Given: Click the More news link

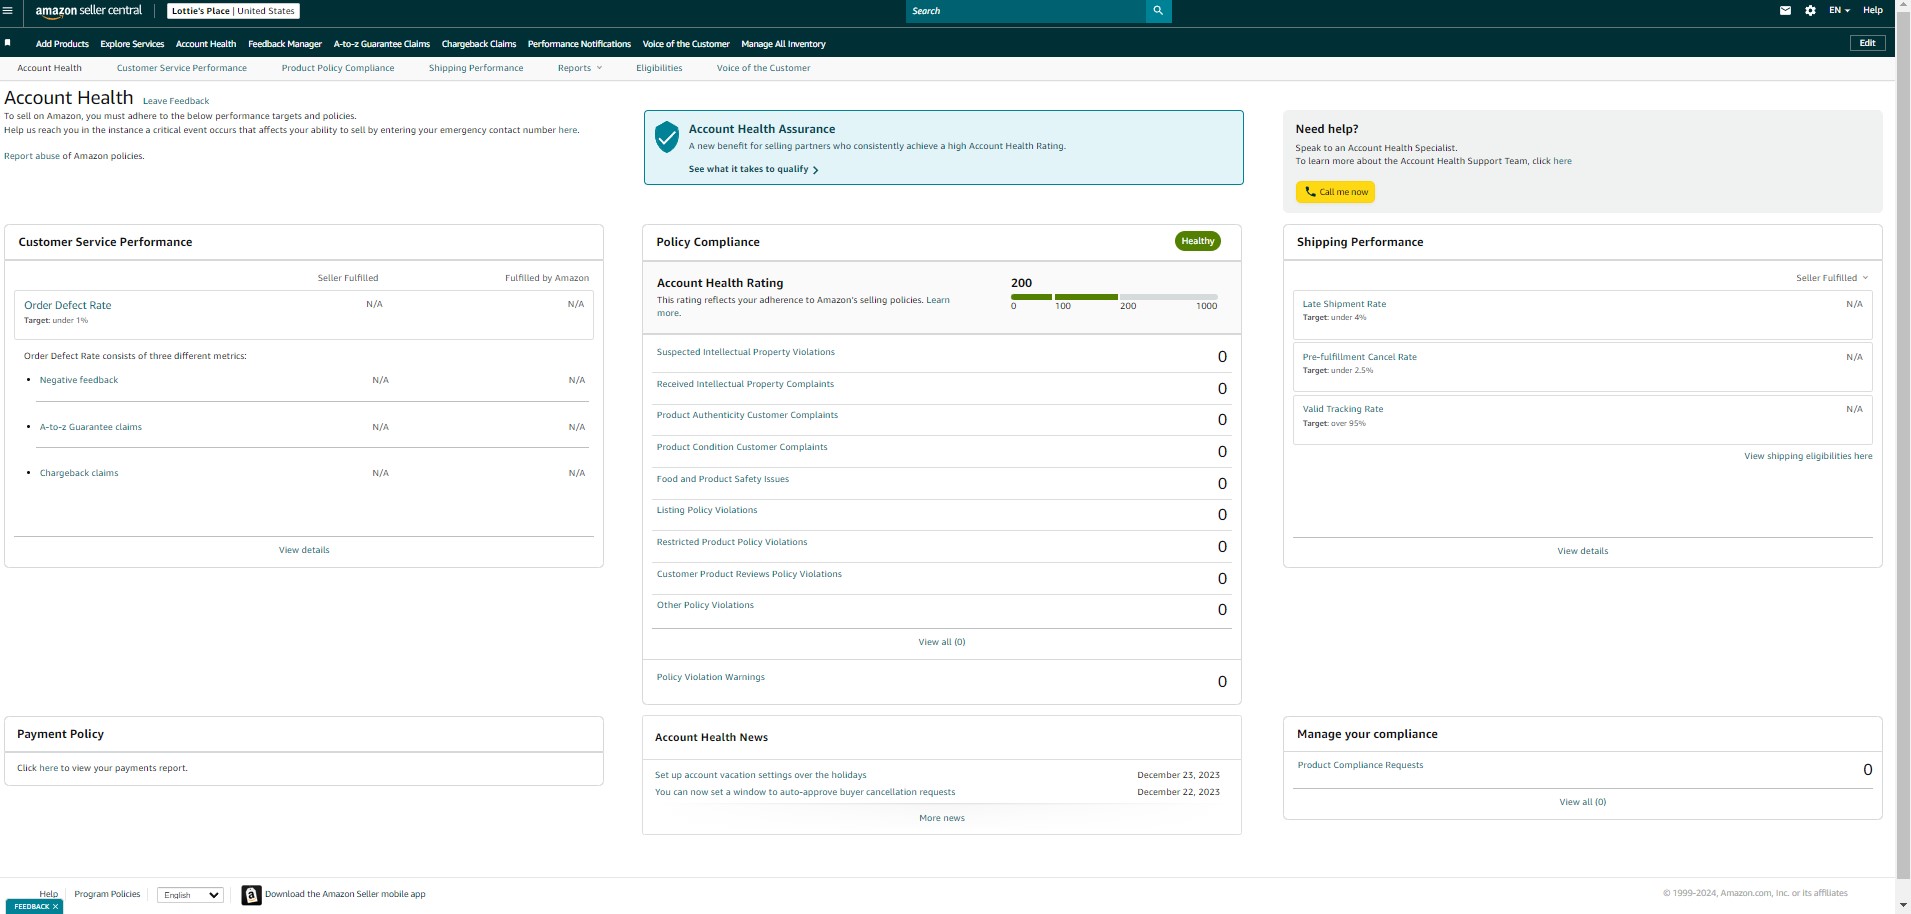Looking at the screenshot, I should [942, 818].
